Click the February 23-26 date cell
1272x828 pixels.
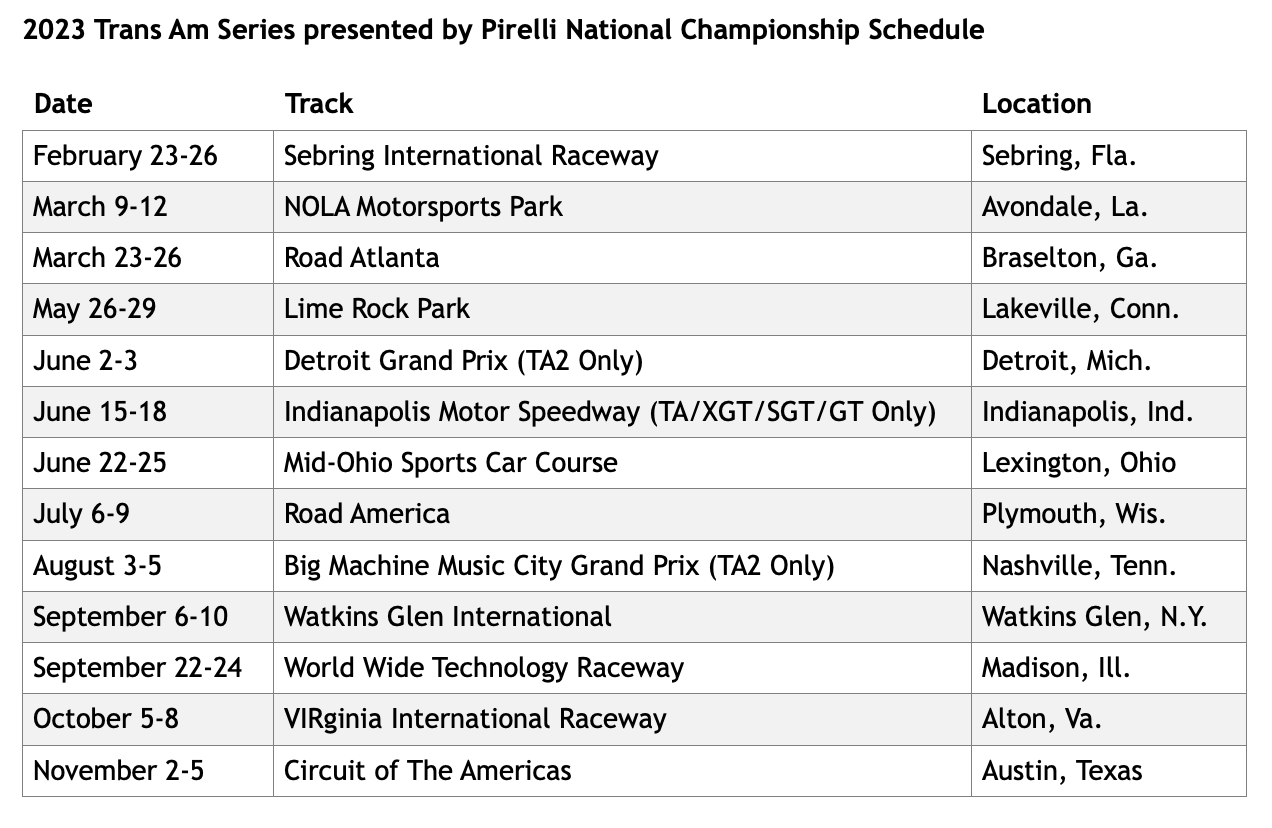125,156
